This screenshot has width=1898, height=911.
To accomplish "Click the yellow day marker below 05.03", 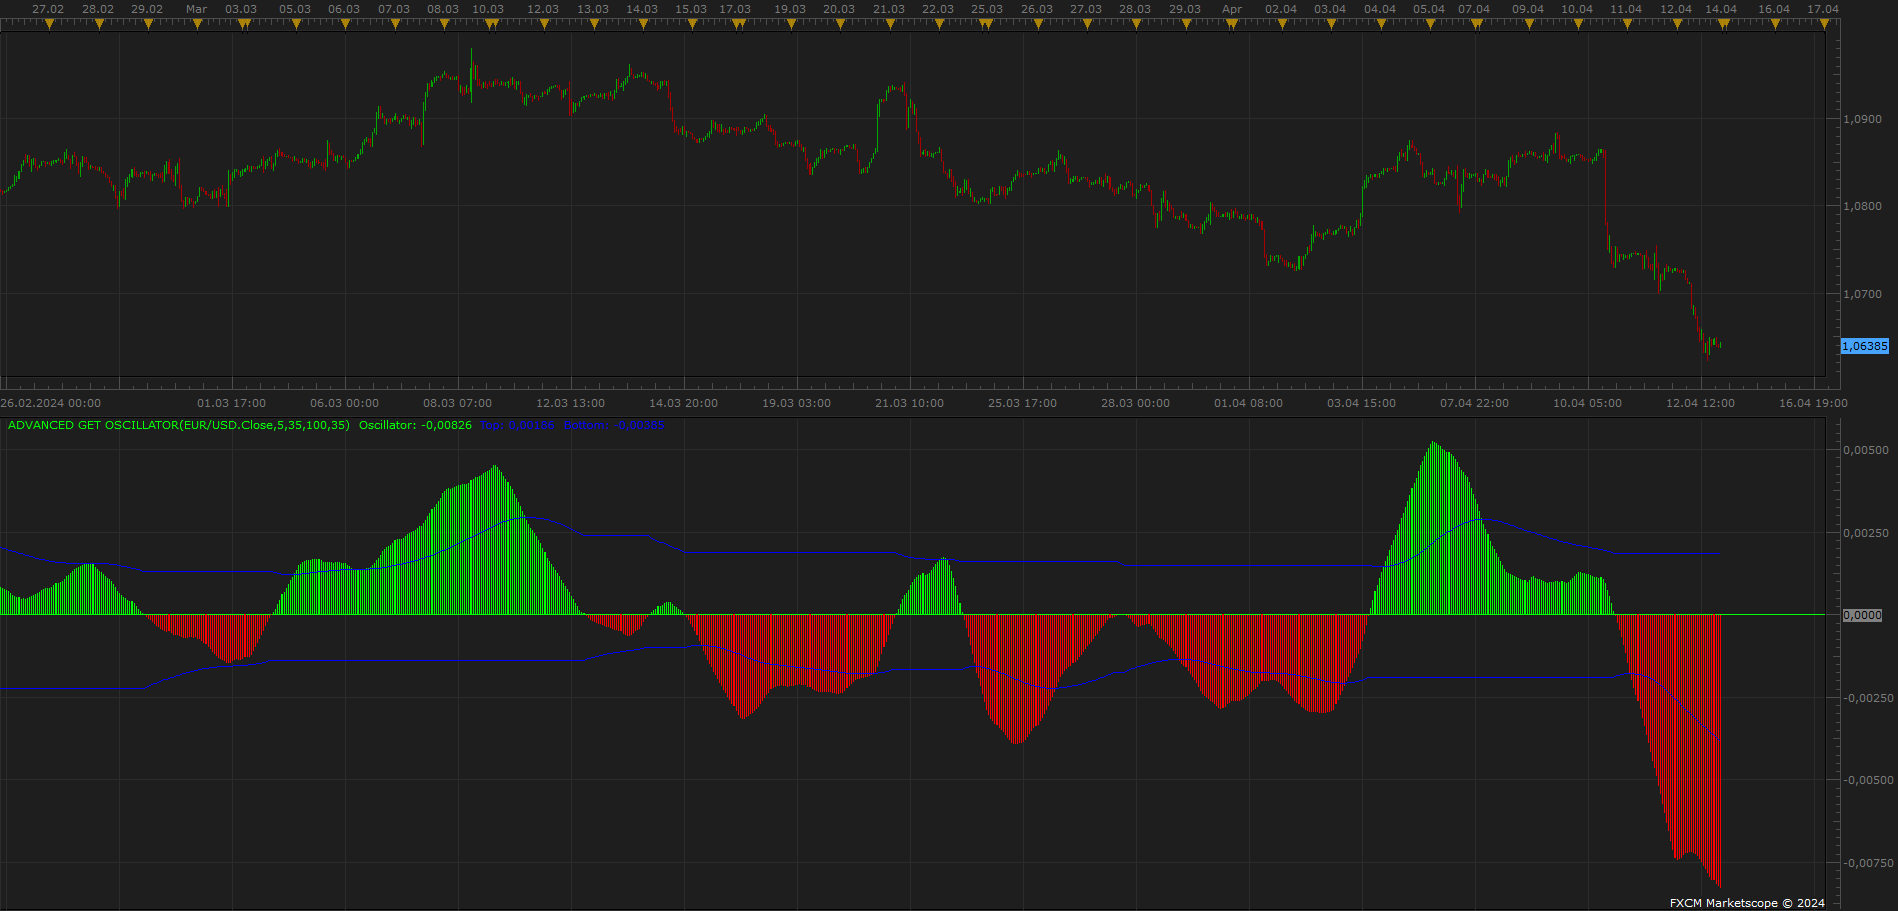I will pos(296,24).
